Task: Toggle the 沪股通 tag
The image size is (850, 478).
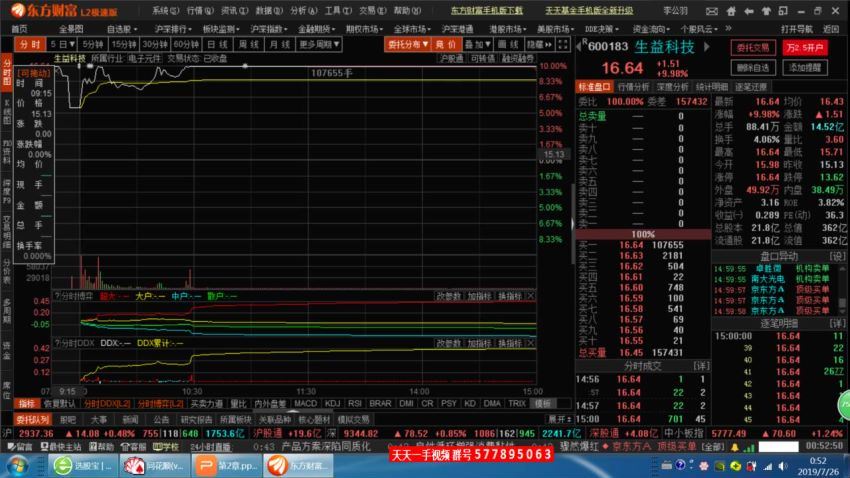Action: (x=451, y=58)
